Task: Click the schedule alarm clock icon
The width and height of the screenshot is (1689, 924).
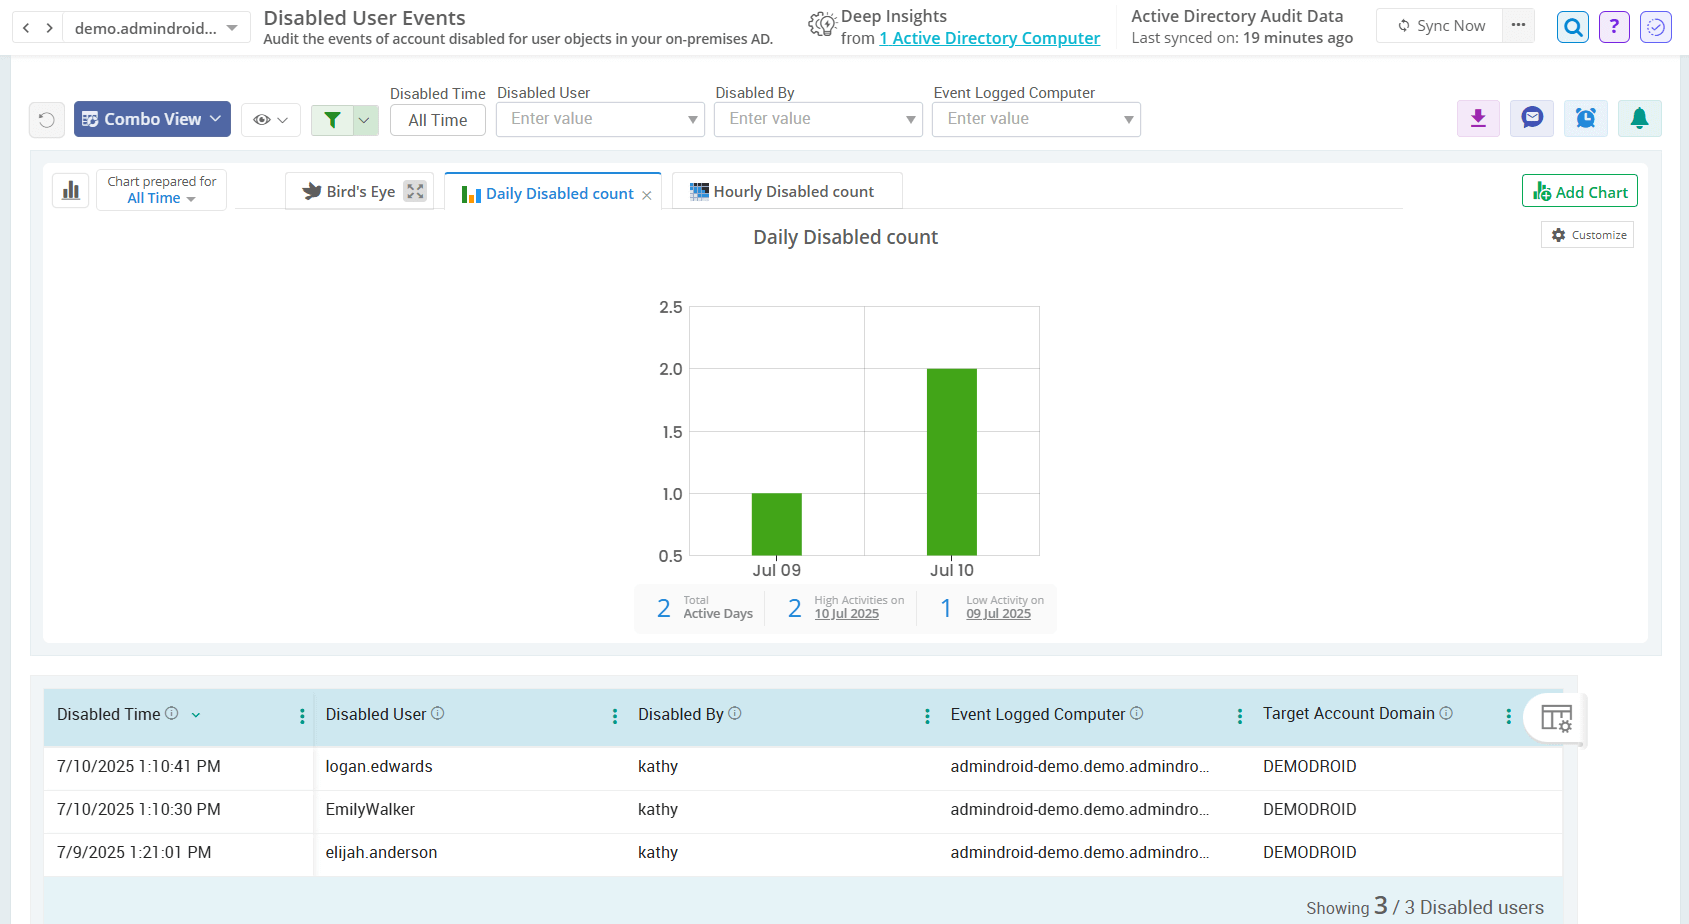Action: [x=1586, y=119]
